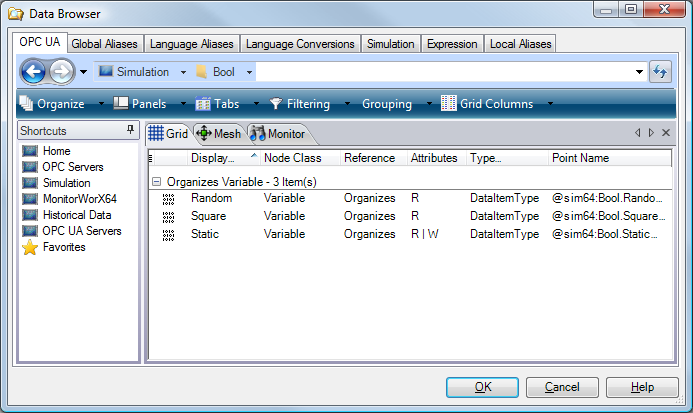Click the refresh icon beside address bar
This screenshot has width=693, height=413.
click(660, 72)
